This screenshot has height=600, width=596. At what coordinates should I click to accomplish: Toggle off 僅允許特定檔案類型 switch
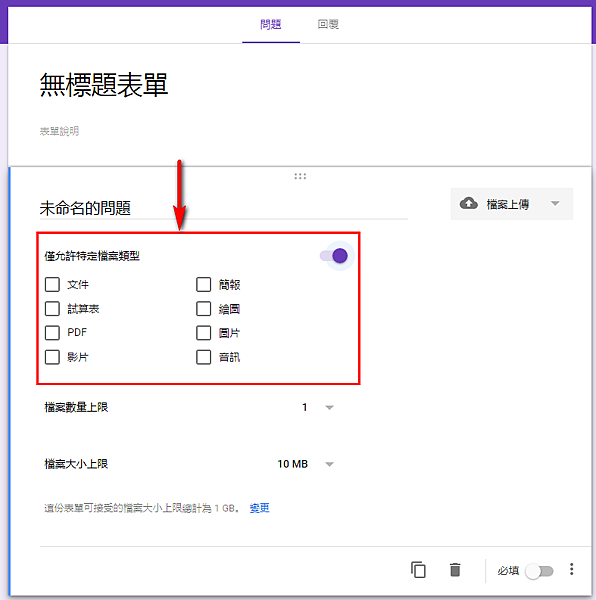point(334,256)
